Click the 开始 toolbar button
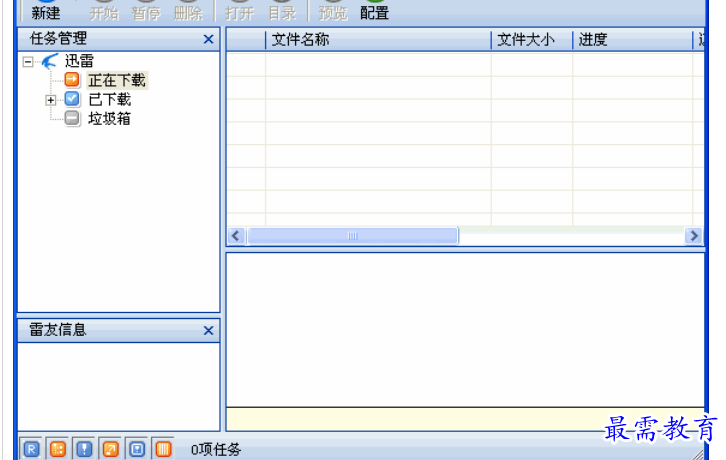 click(x=104, y=11)
